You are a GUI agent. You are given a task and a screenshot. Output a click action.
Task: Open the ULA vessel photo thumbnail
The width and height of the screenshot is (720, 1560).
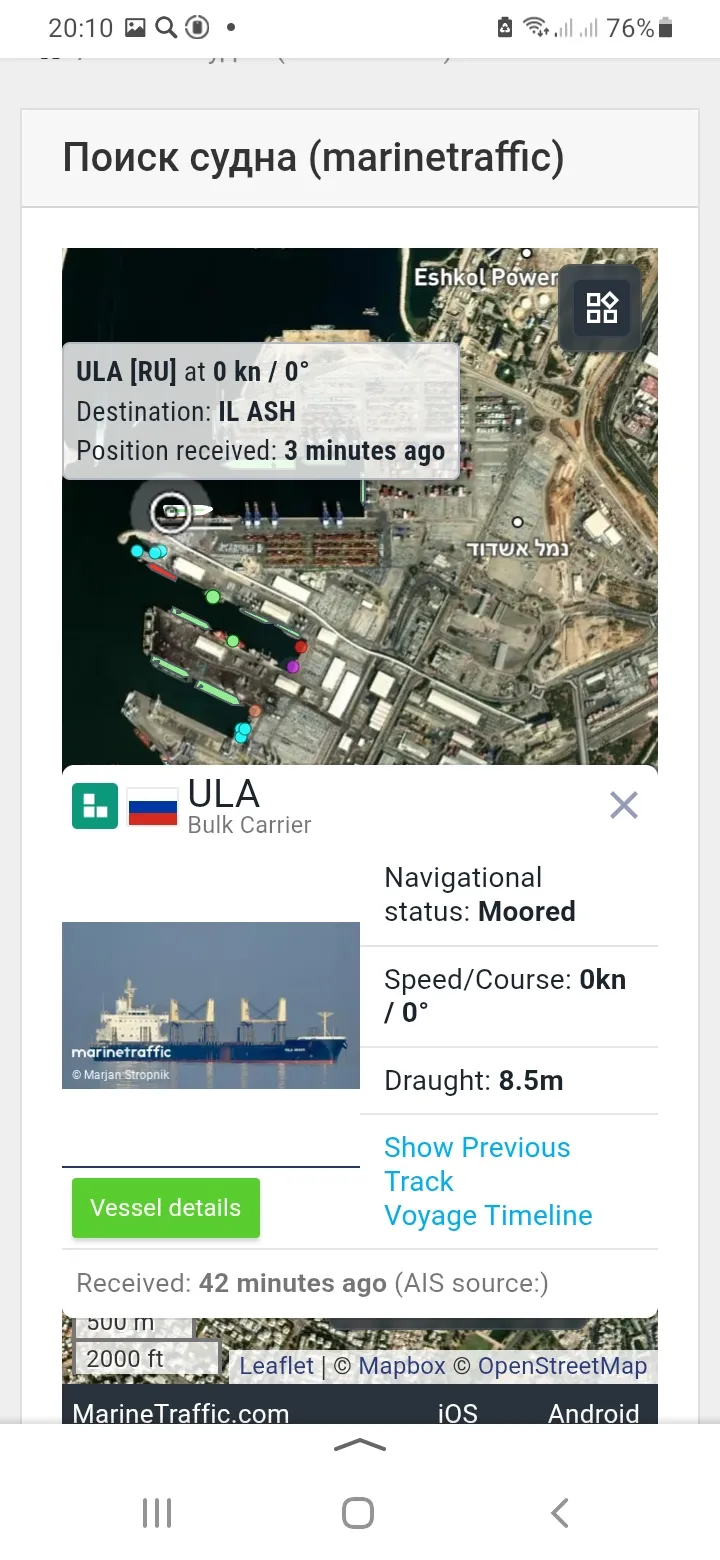tap(211, 1005)
